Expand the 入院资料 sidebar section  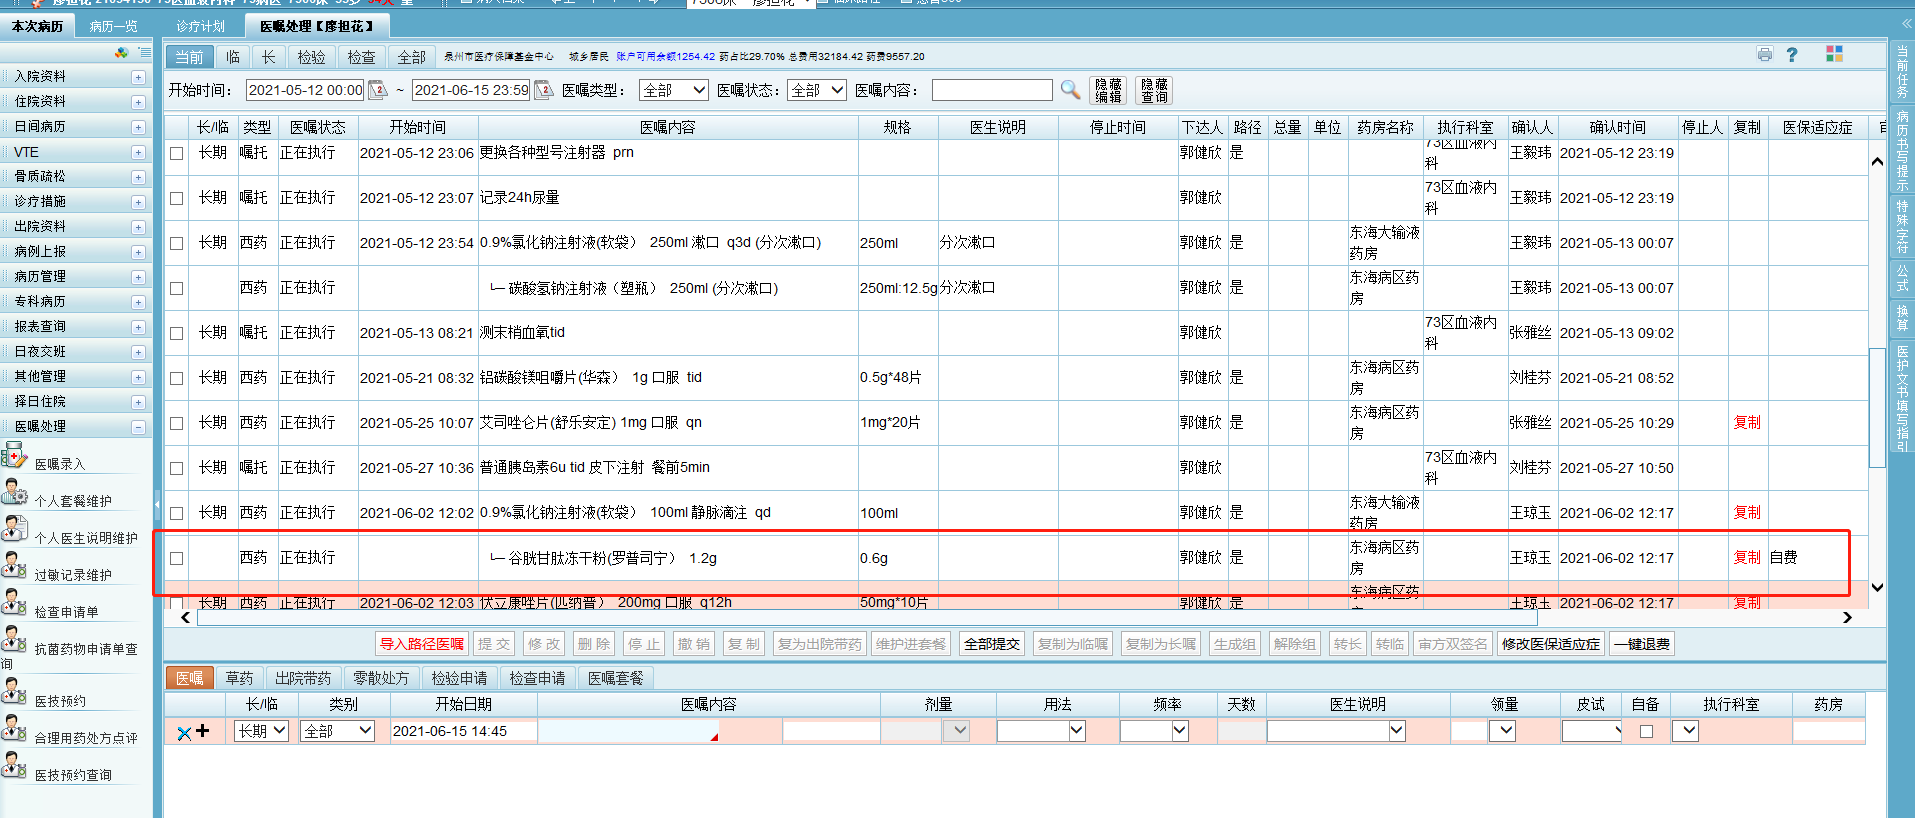click(x=138, y=77)
